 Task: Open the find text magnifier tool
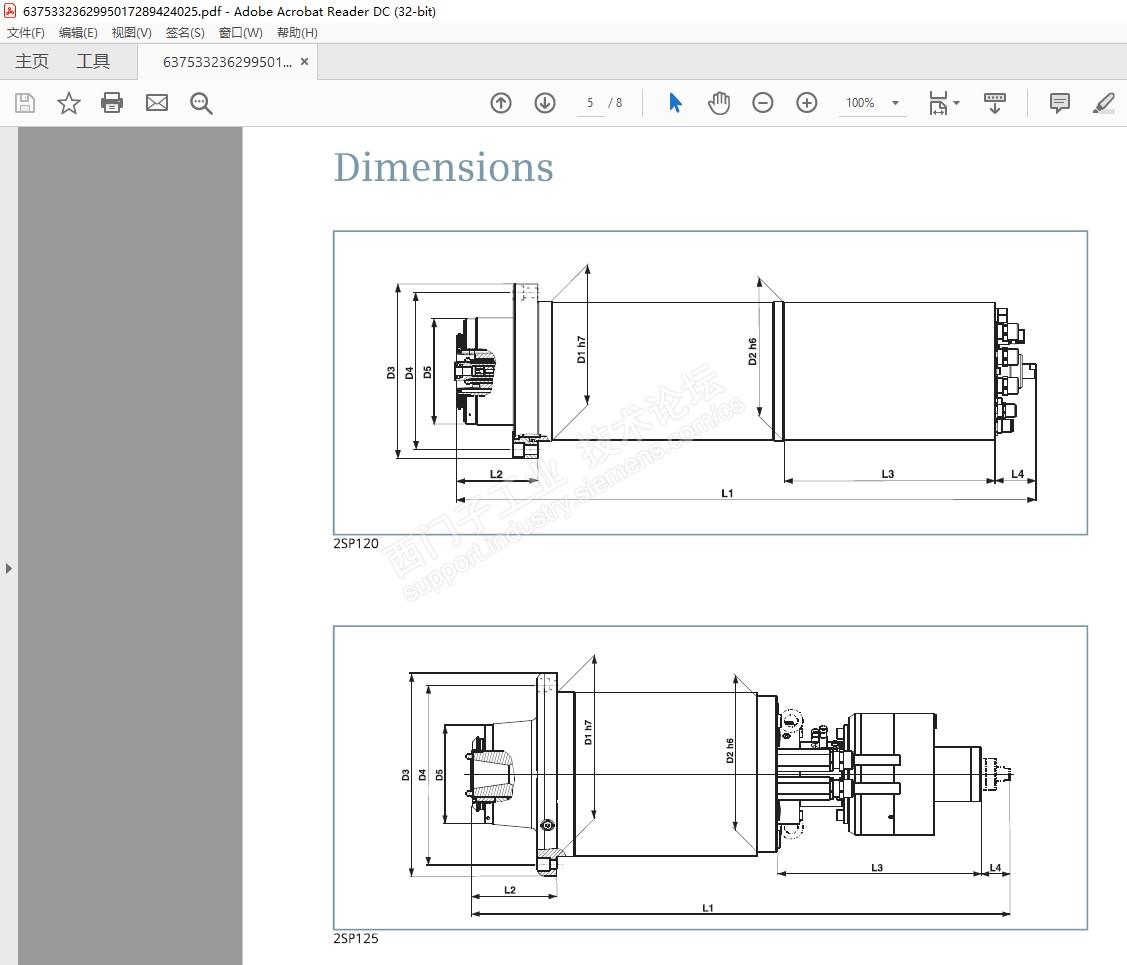[201, 103]
